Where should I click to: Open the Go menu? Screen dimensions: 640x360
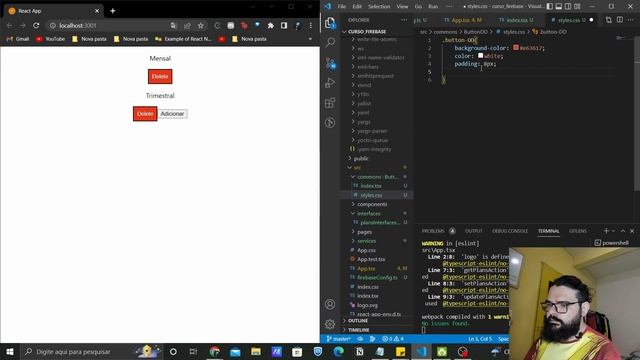(x=418, y=6)
